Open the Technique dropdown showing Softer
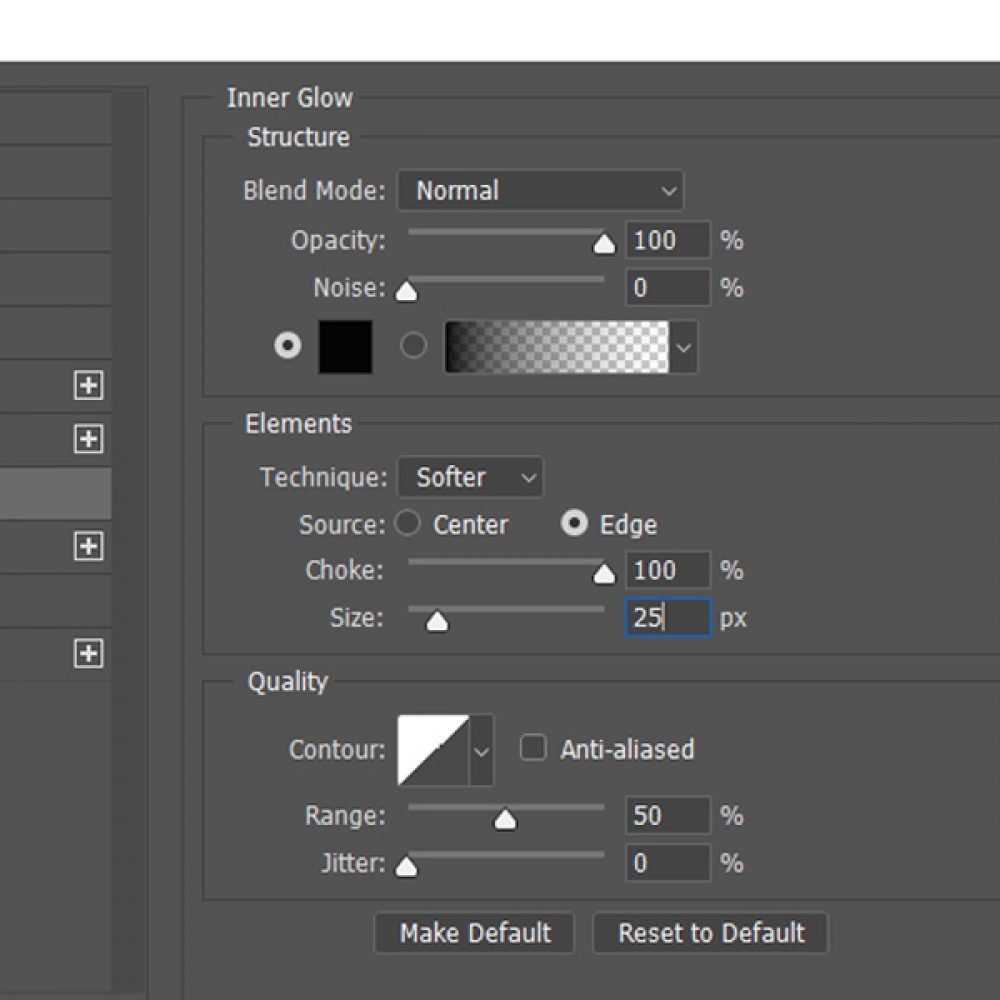The image size is (1000, 1000). pos(470,477)
